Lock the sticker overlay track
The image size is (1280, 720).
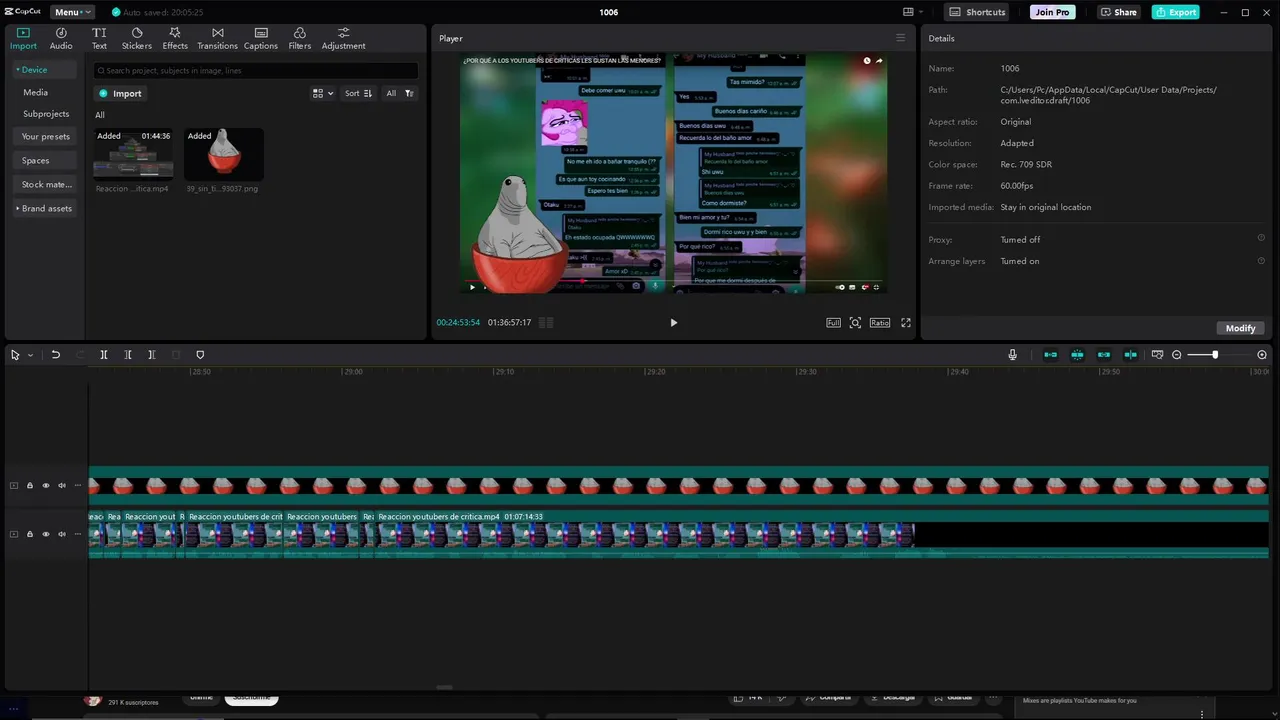tap(30, 486)
